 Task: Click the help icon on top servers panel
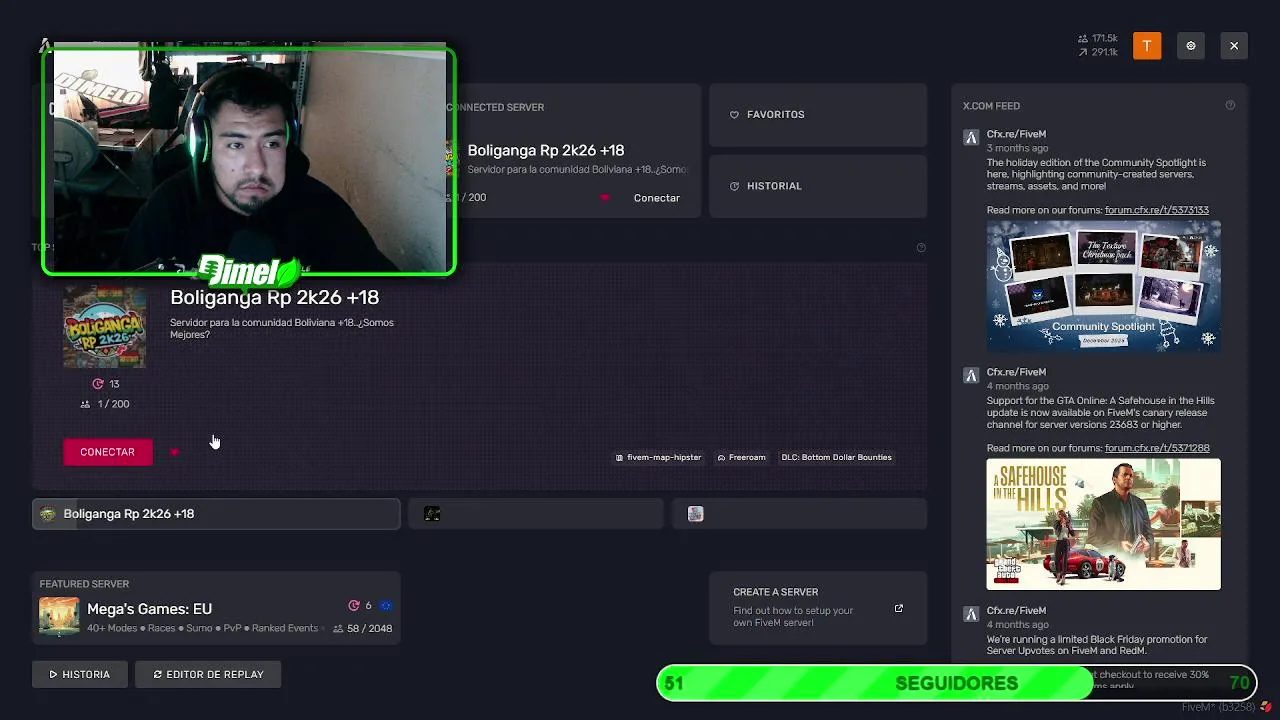pyautogui.click(x=921, y=247)
